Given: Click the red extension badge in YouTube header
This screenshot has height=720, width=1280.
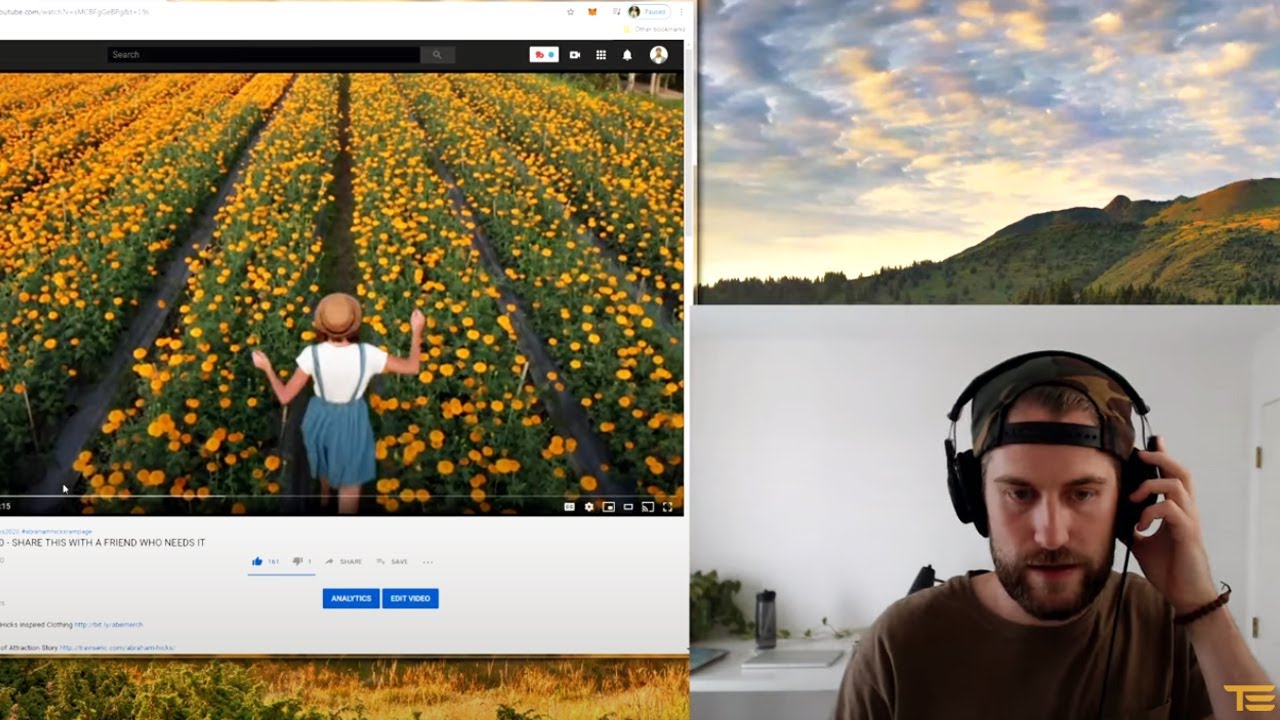Looking at the screenshot, I should tap(544, 55).
